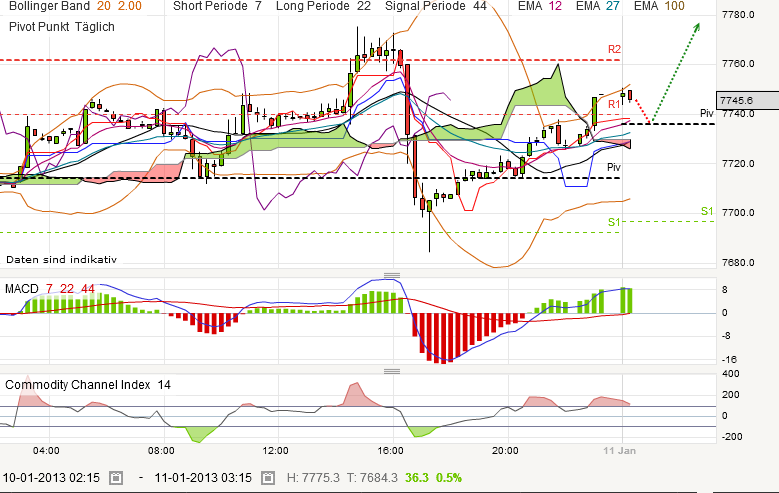Click the CCI axis value -200
Image resolution: width=779 pixels, height=493 pixels.
[732, 437]
